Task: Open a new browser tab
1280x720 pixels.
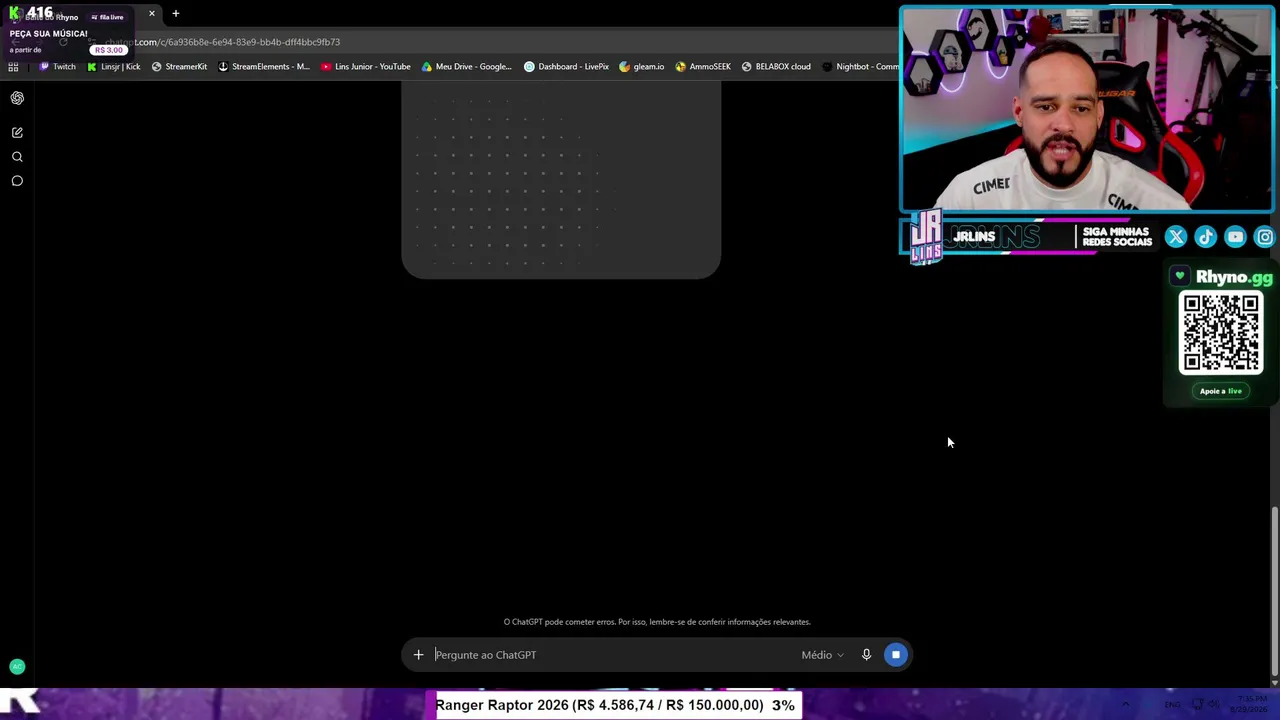Action: pos(175,14)
